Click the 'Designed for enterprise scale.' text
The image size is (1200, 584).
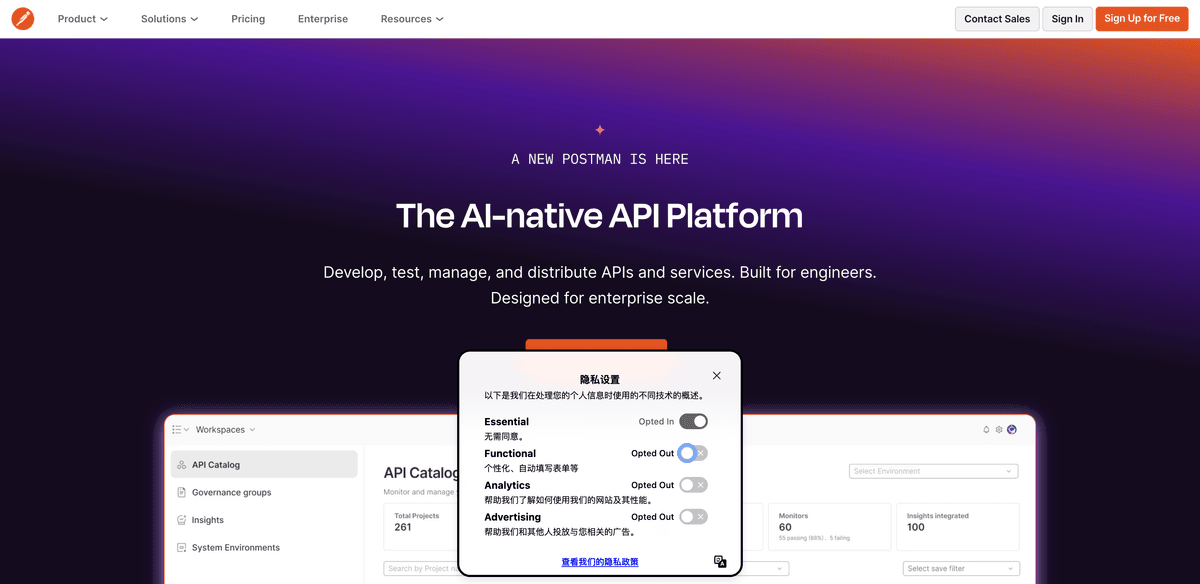(x=600, y=298)
